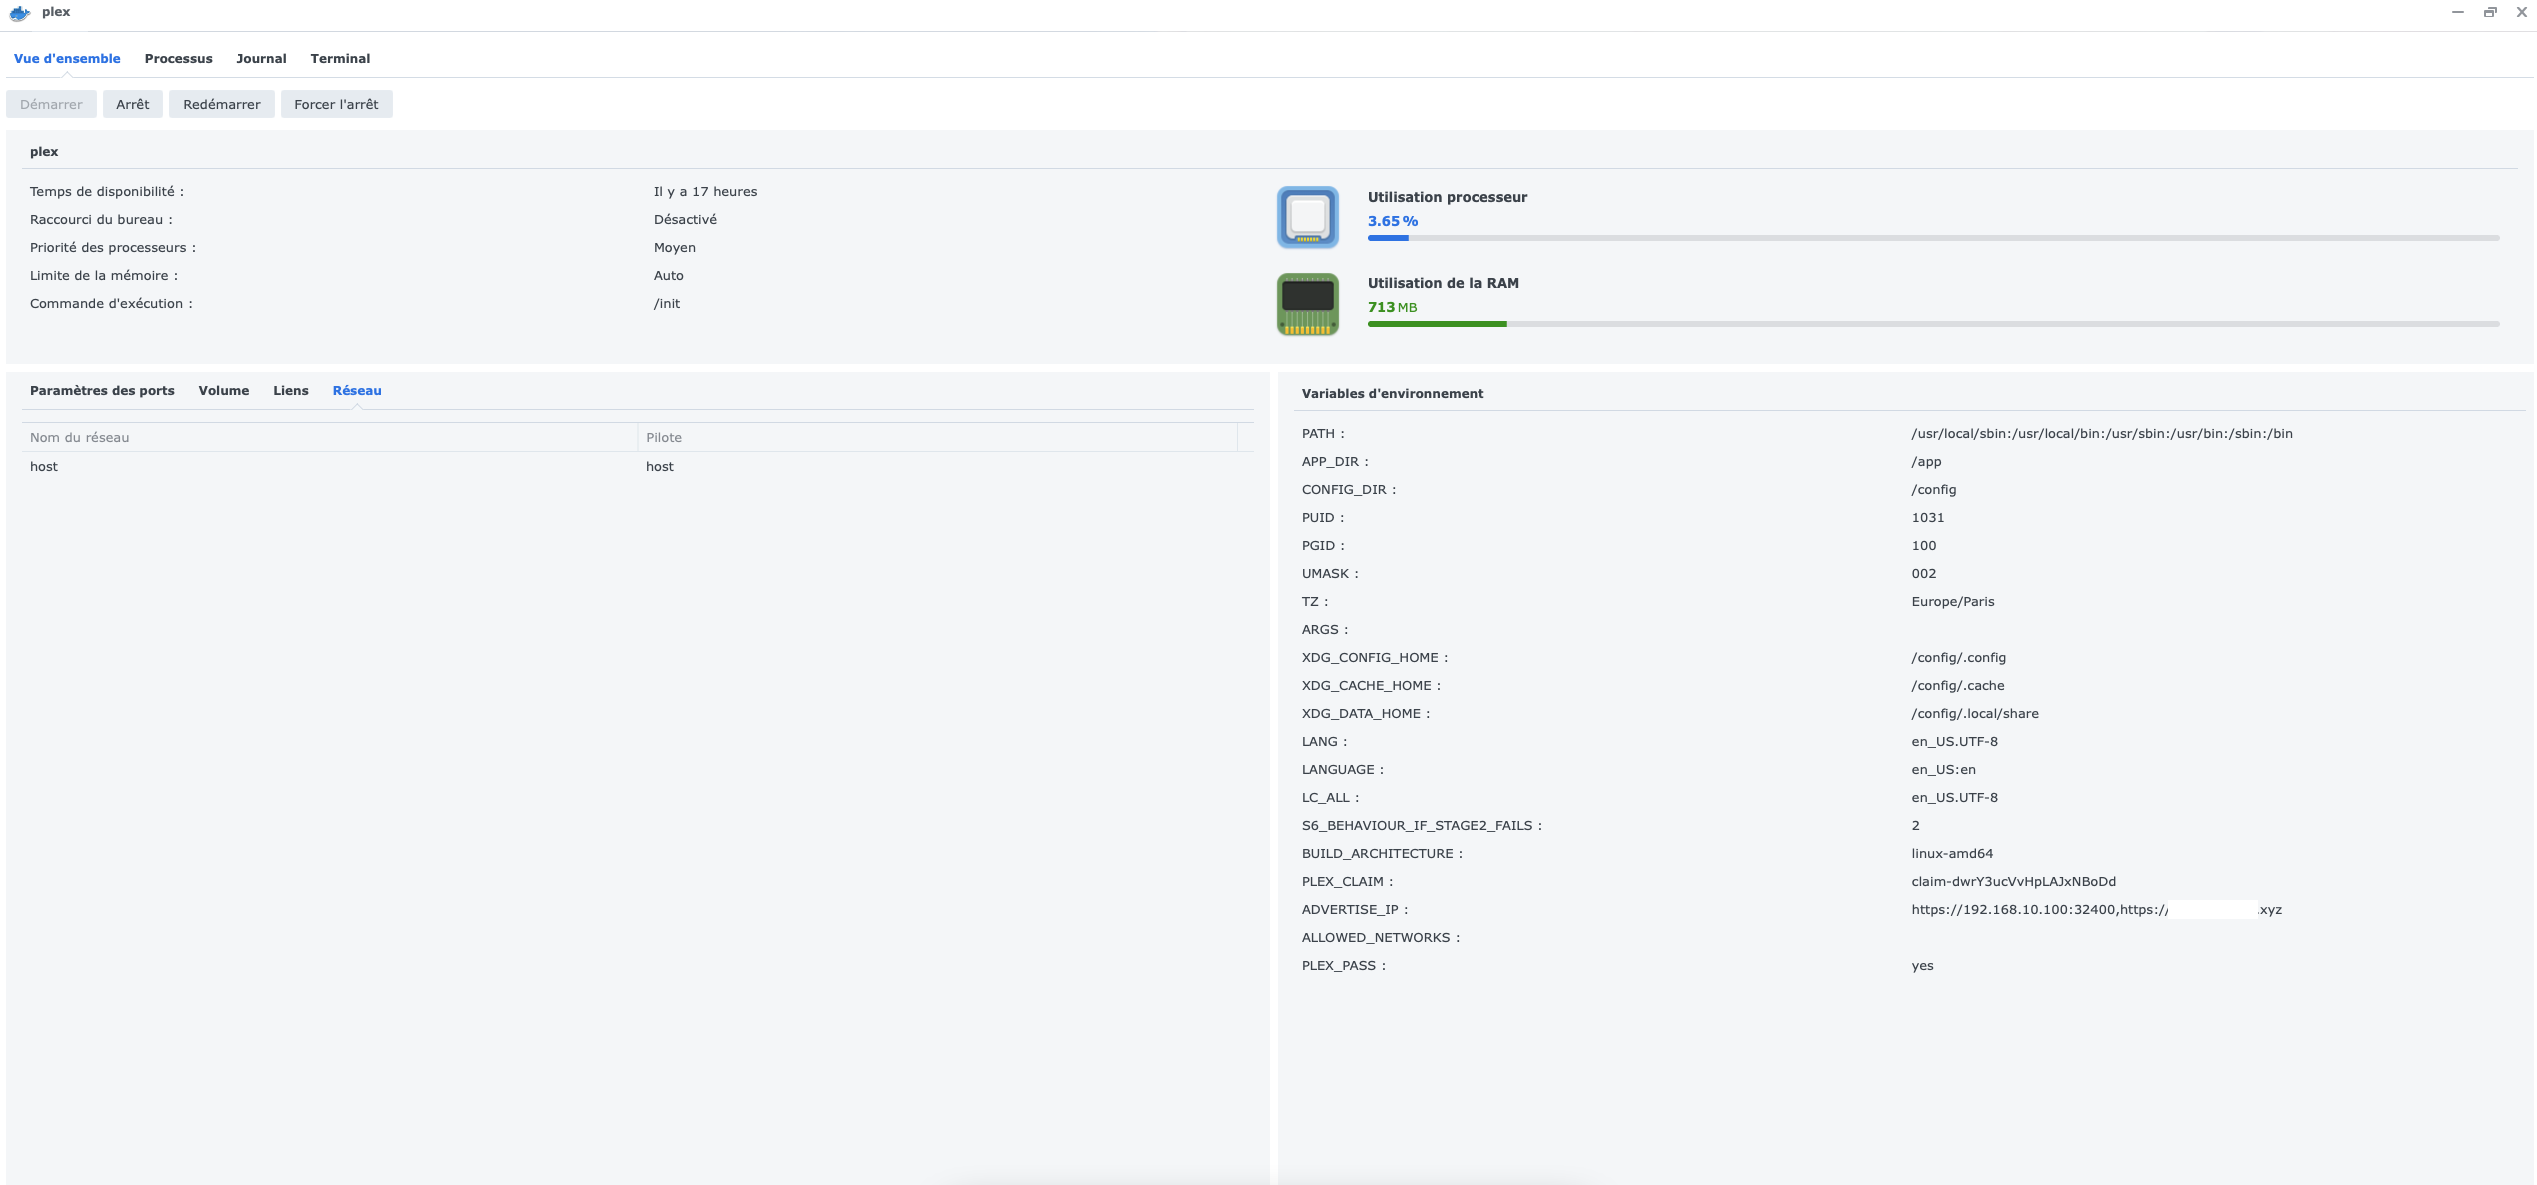This screenshot has height=1185, width=2537.
Task: Open the Liens tab
Action: point(290,391)
